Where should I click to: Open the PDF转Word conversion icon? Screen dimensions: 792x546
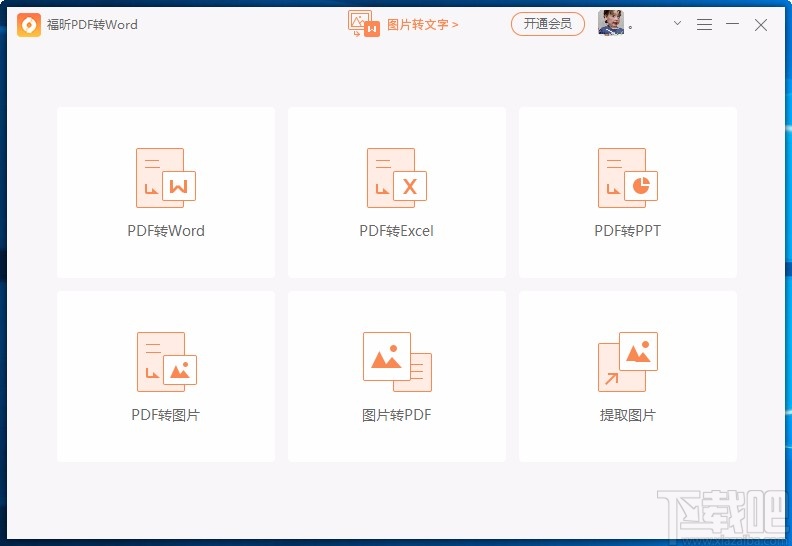click(x=166, y=178)
